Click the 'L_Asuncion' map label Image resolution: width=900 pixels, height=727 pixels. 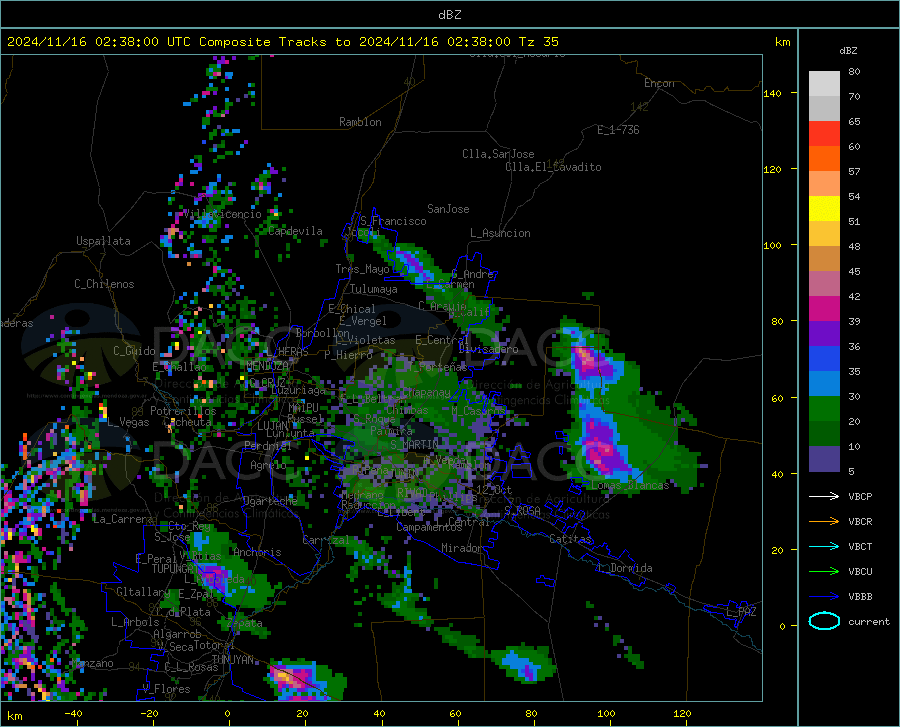(500, 233)
